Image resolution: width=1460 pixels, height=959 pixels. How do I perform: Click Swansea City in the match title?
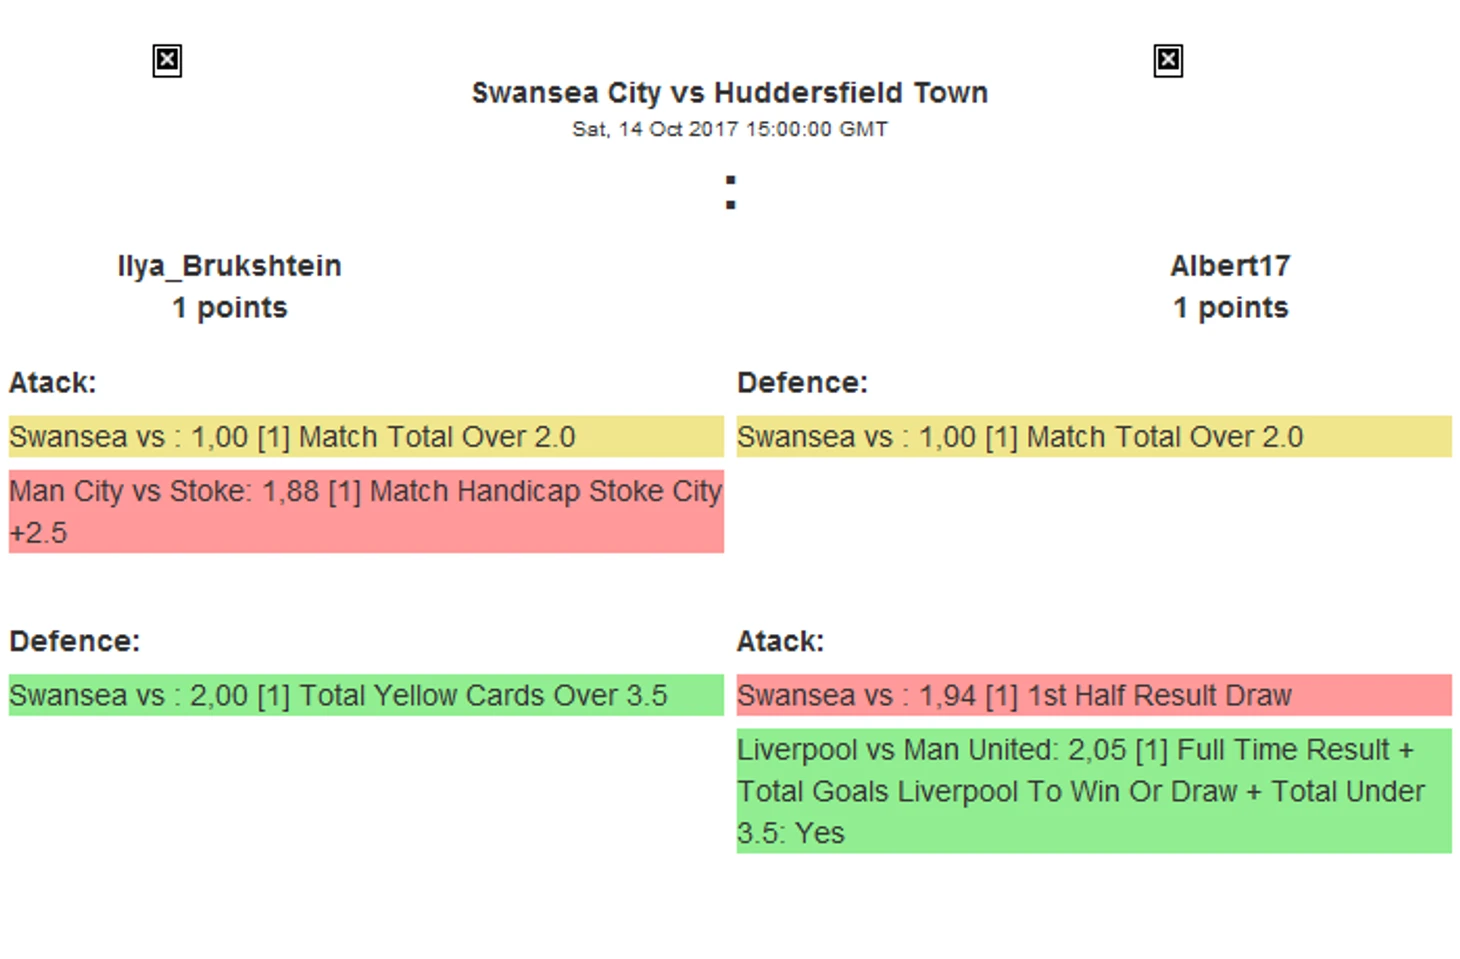coord(565,93)
